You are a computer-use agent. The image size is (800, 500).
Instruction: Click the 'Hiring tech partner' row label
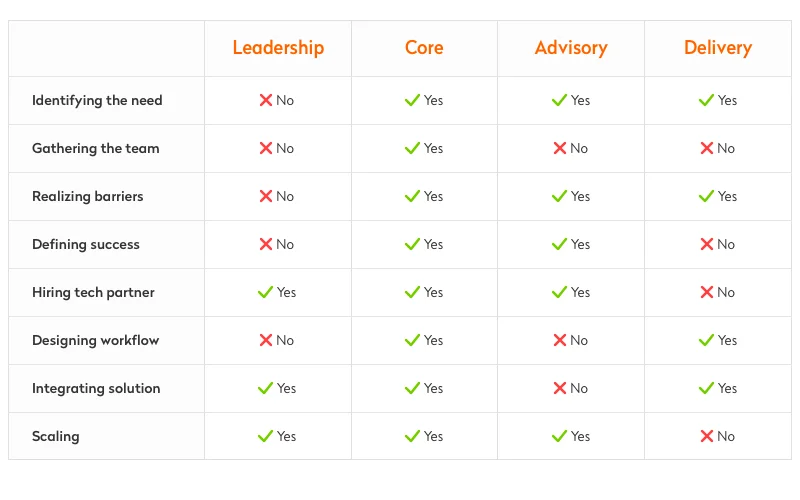(93, 292)
